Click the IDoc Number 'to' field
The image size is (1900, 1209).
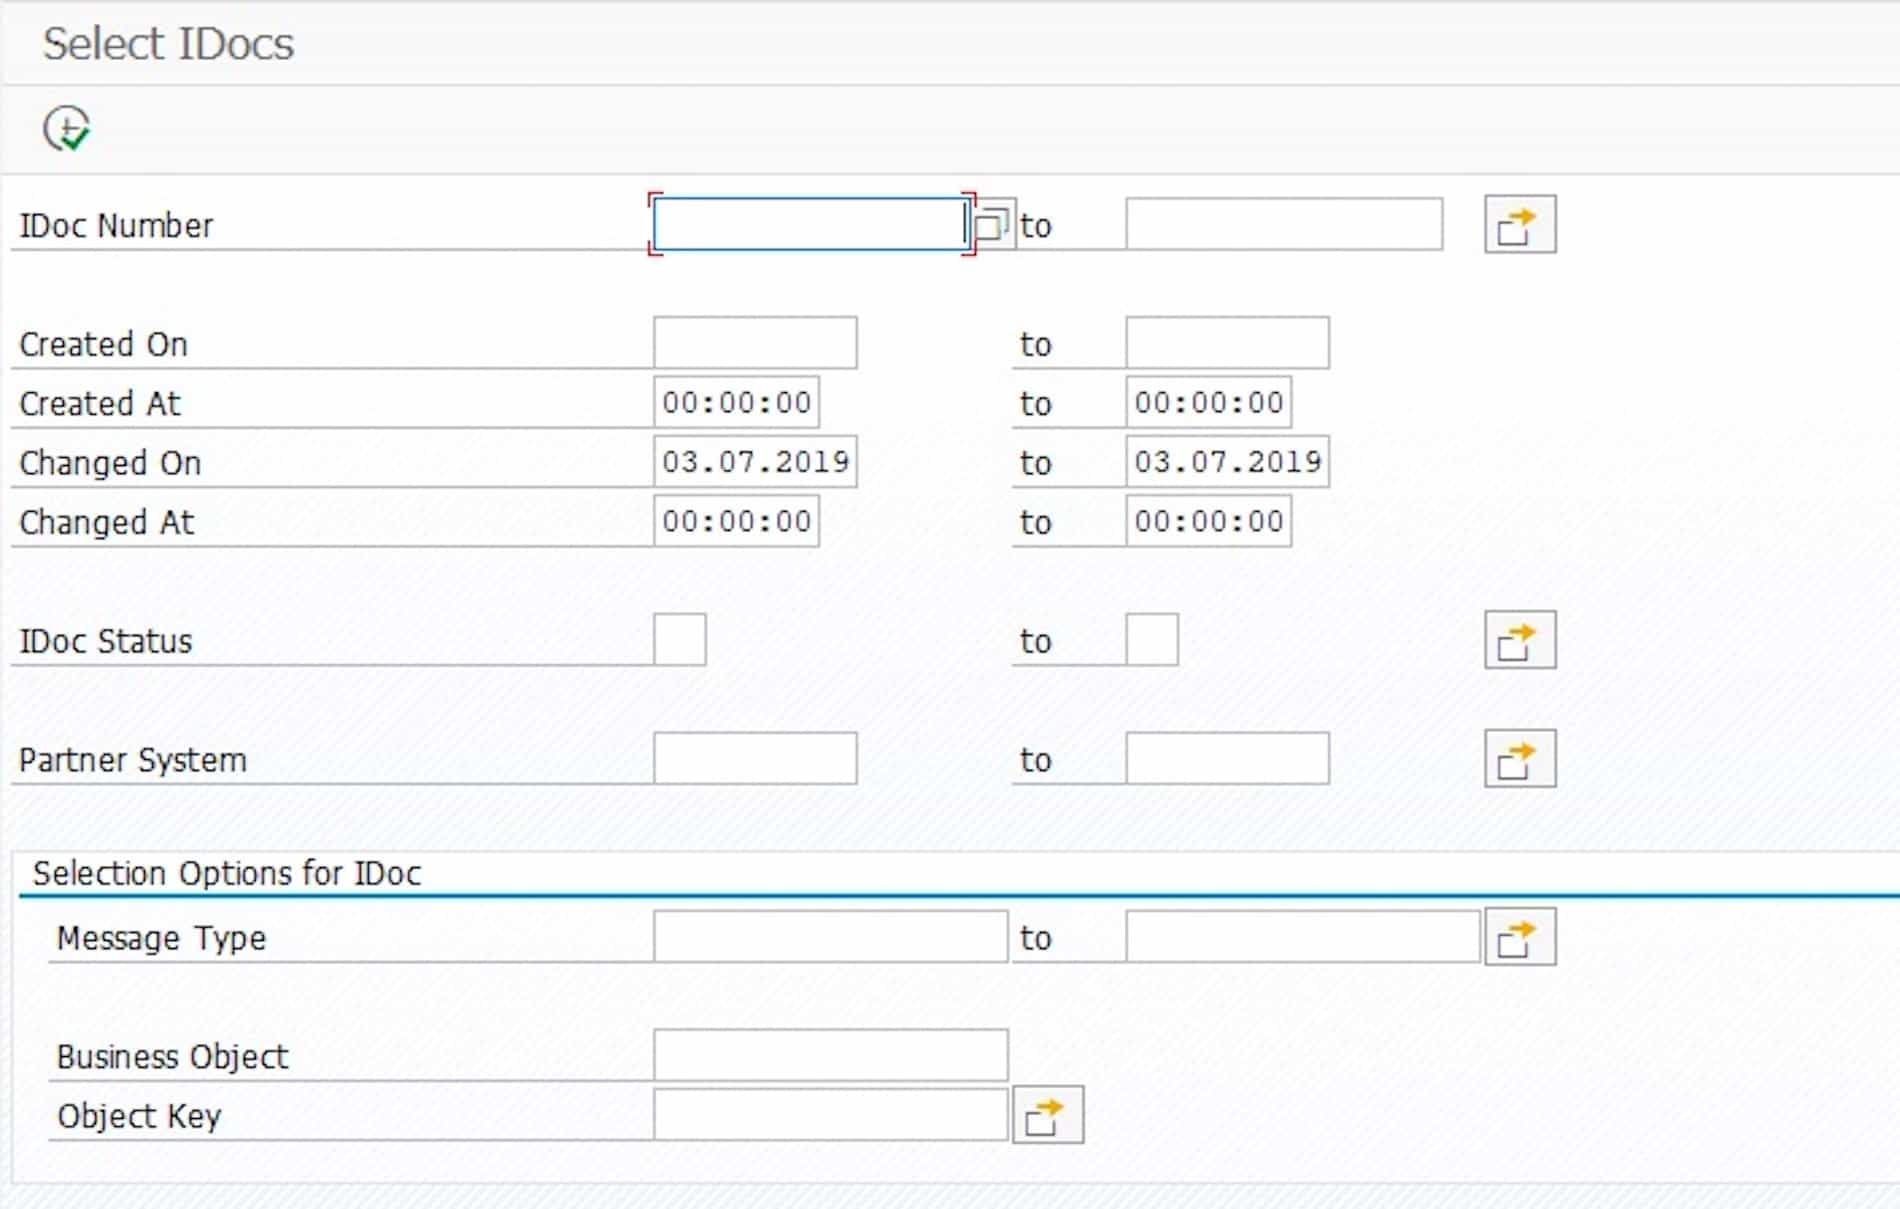tap(1283, 224)
